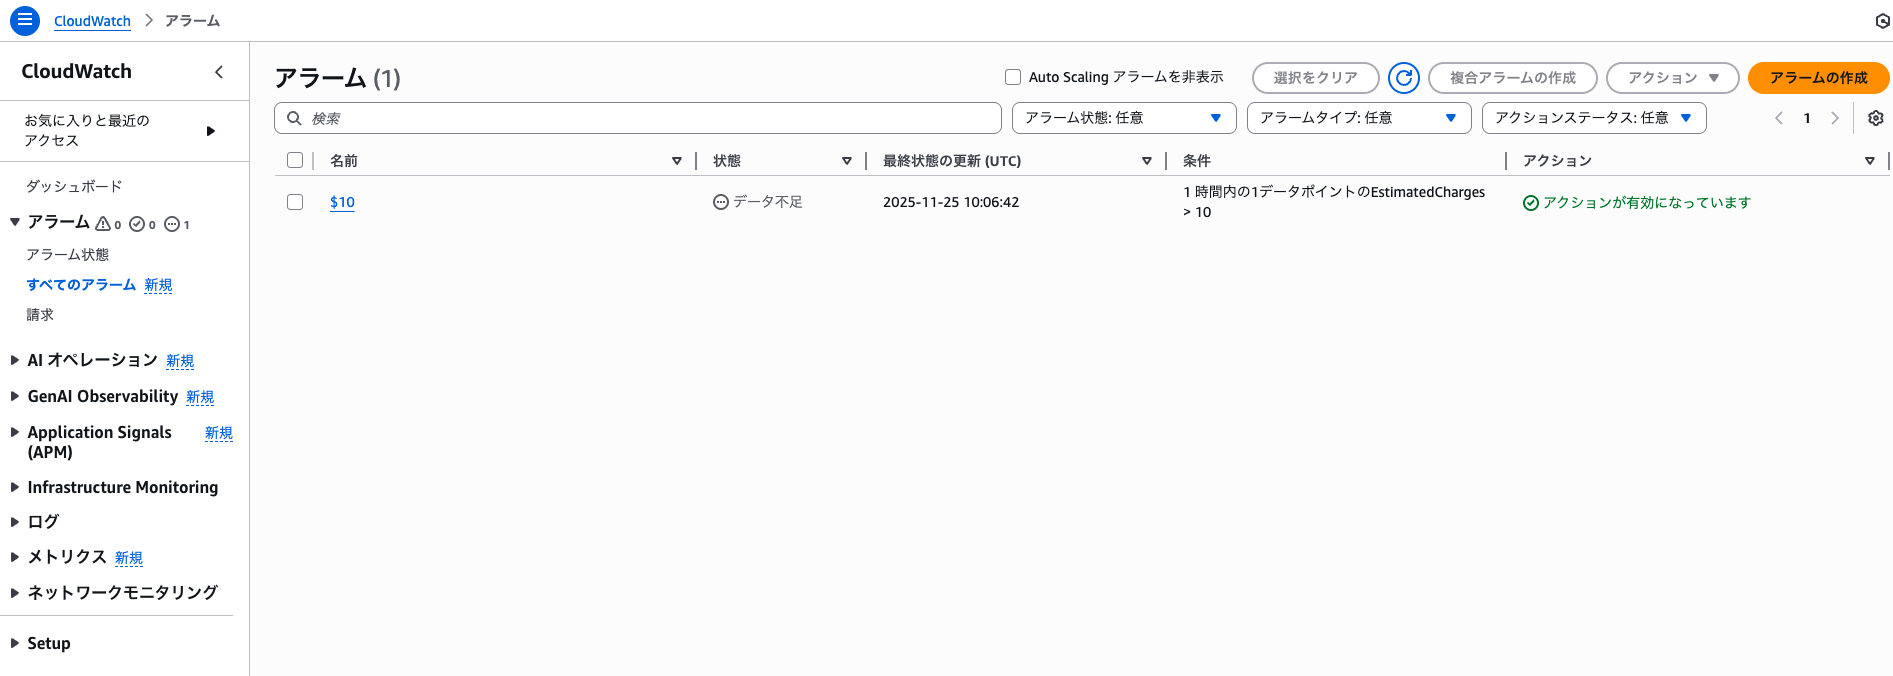Expand GenAI Observability section
Screen dimensions: 1893x676
tap(15, 396)
